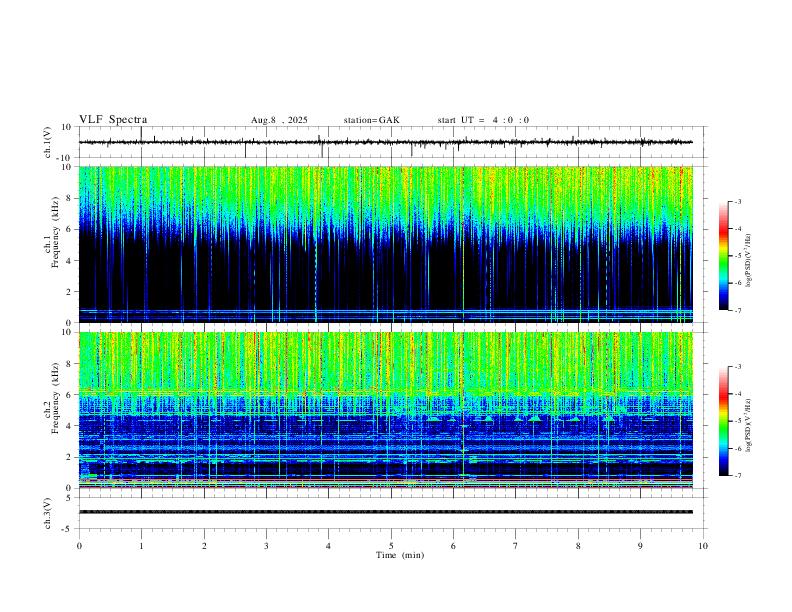This screenshot has width=792, height=612.
Task: Click the "-7" label on lower colorbar
Action: (738, 476)
